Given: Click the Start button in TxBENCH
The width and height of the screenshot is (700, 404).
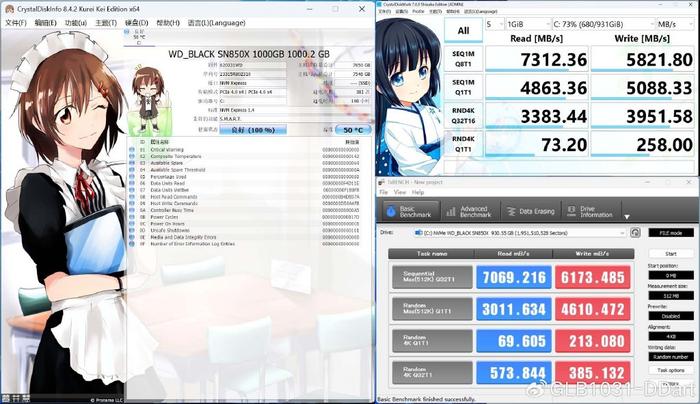Looking at the screenshot, I should [x=671, y=254].
